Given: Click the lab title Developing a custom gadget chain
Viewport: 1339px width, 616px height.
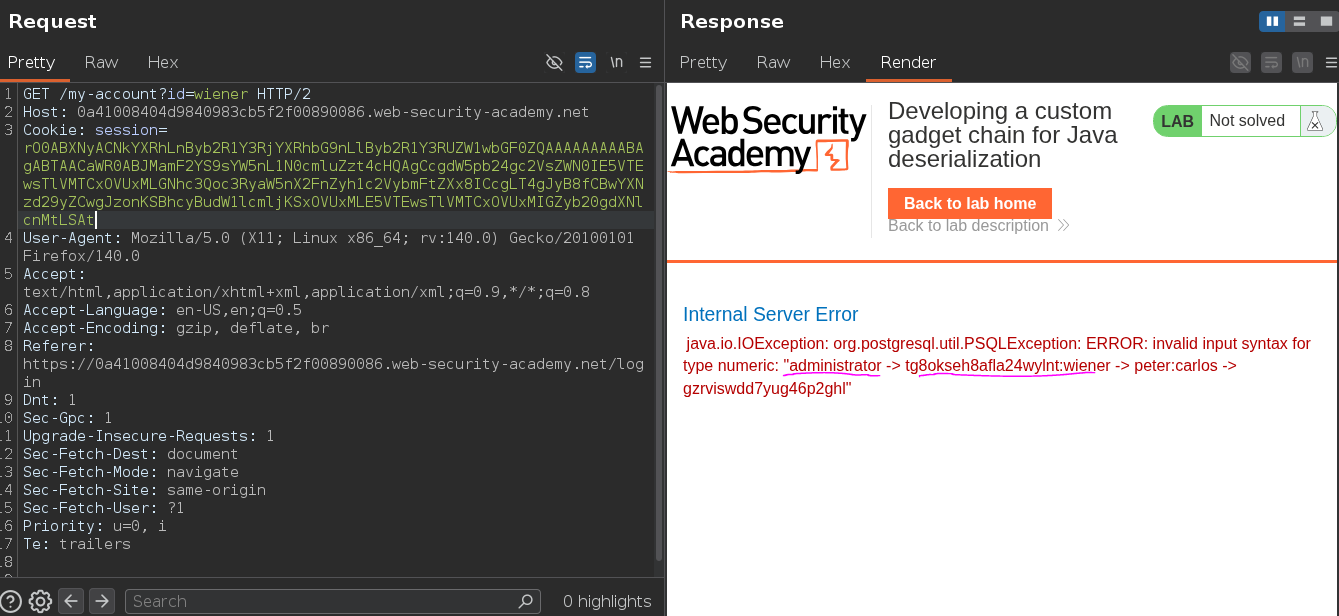Looking at the screenshot, I should click(x=1003, y=135).
